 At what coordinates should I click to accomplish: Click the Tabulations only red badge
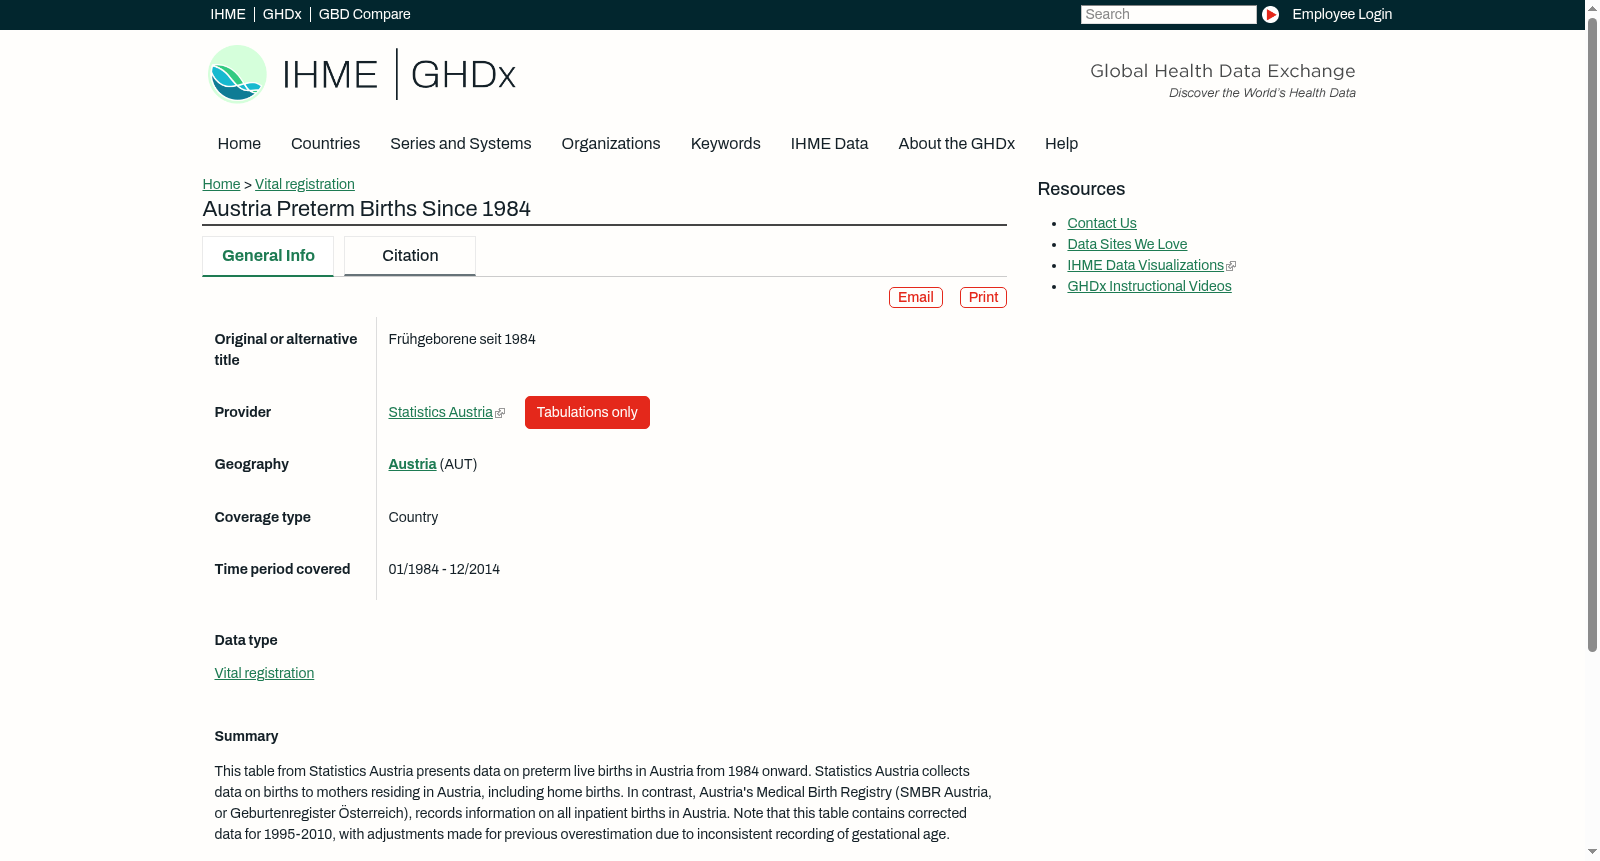coord(587,413)
